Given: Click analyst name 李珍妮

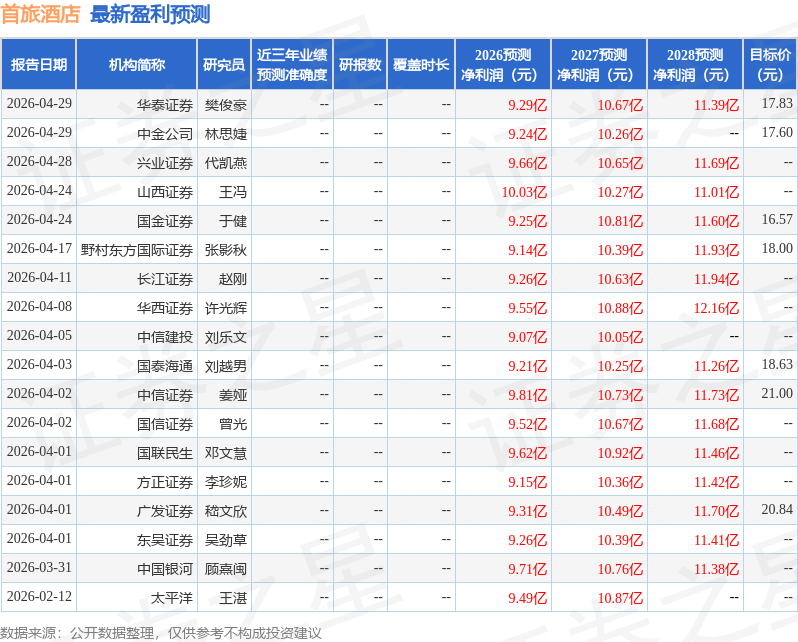Looking at the screenshot, I should point(226,482).
